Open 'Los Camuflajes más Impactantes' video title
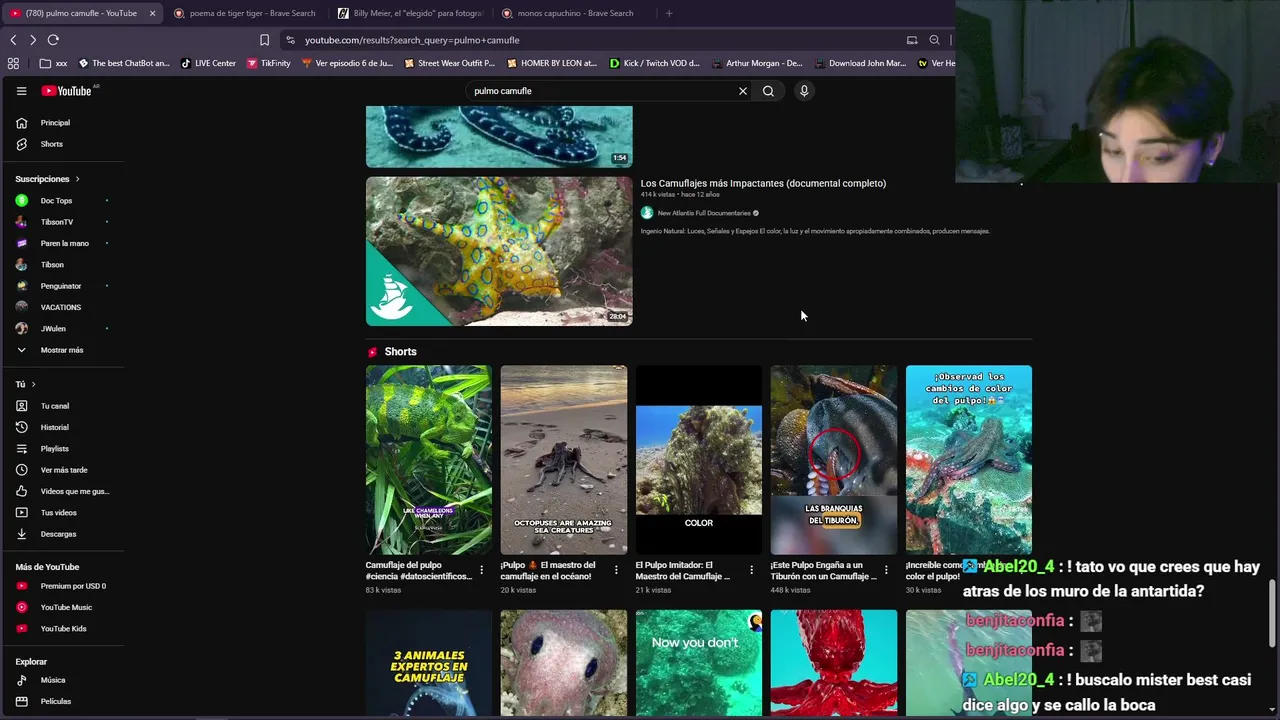 tap(763, 183)
